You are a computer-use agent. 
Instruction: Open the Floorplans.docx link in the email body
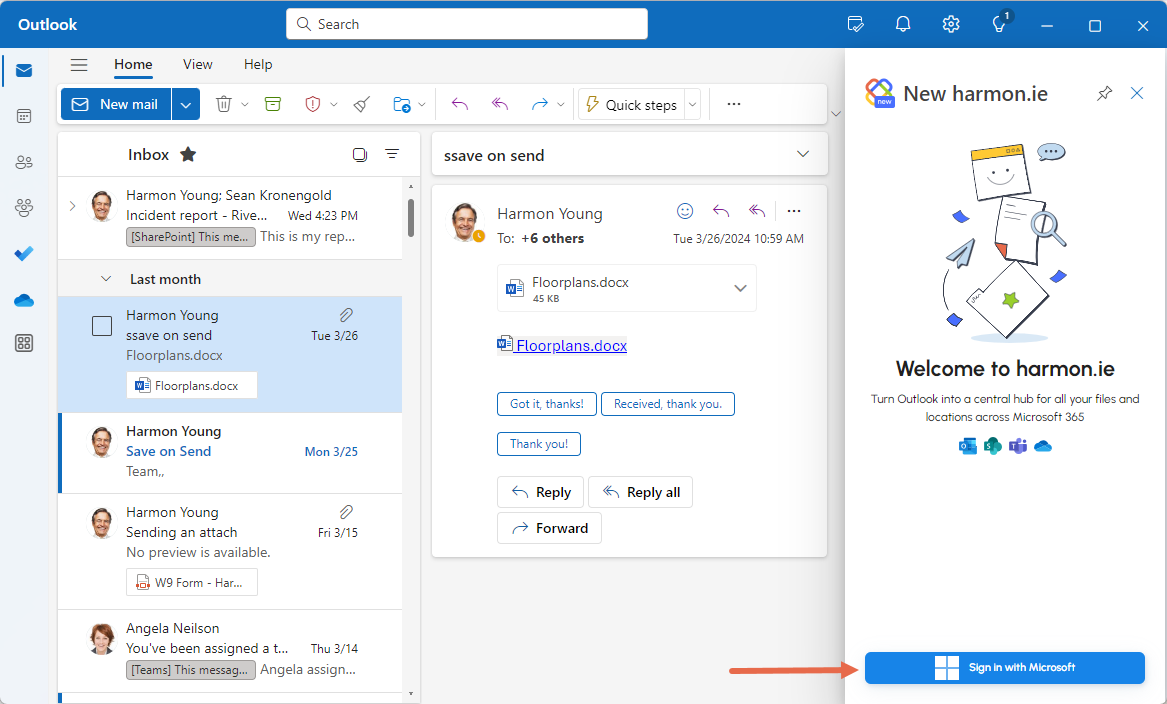(570, 345)
